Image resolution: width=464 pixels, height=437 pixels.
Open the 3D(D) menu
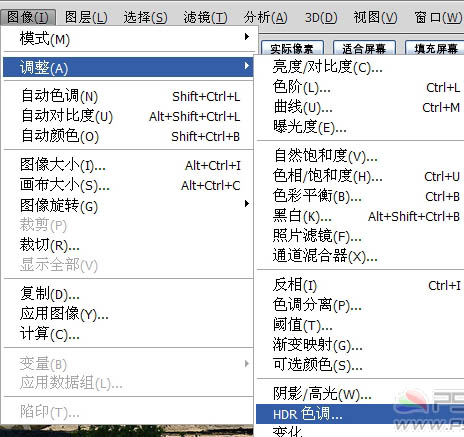pos(321,17)
